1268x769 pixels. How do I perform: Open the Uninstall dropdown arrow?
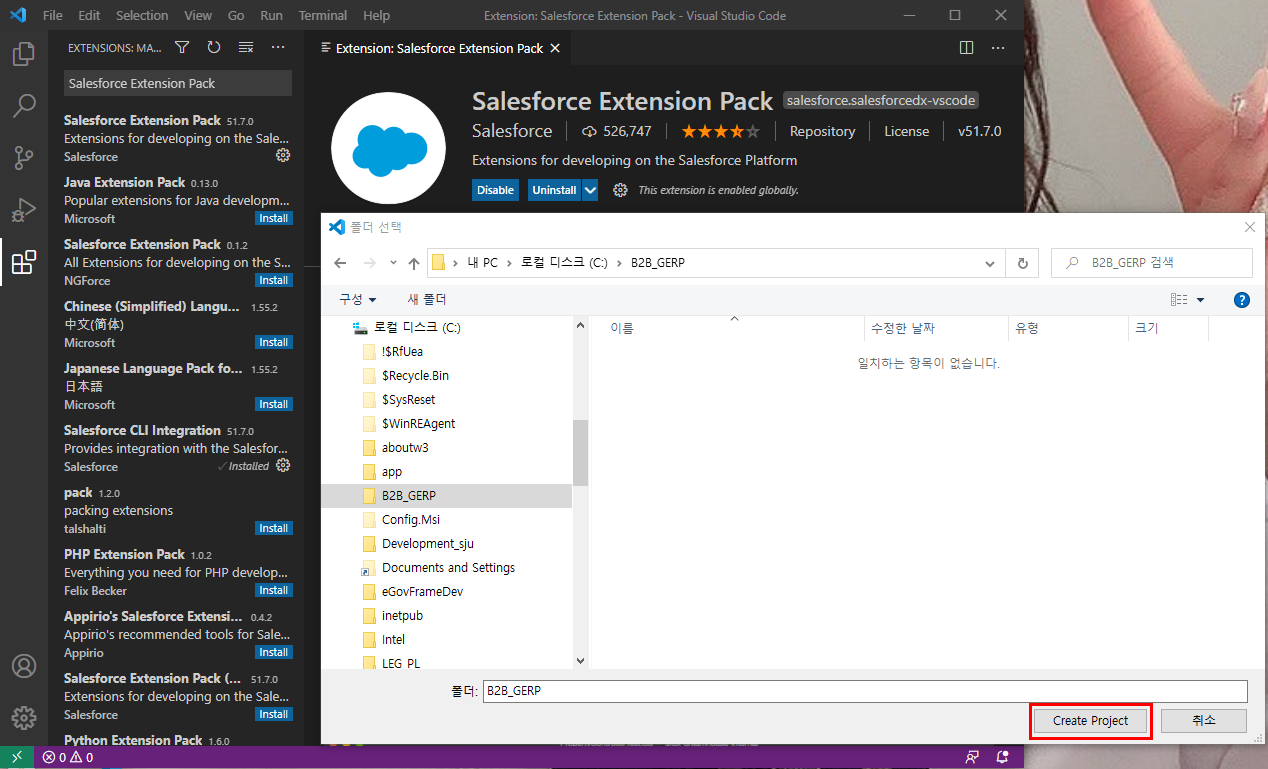click(x=590, y=190)
